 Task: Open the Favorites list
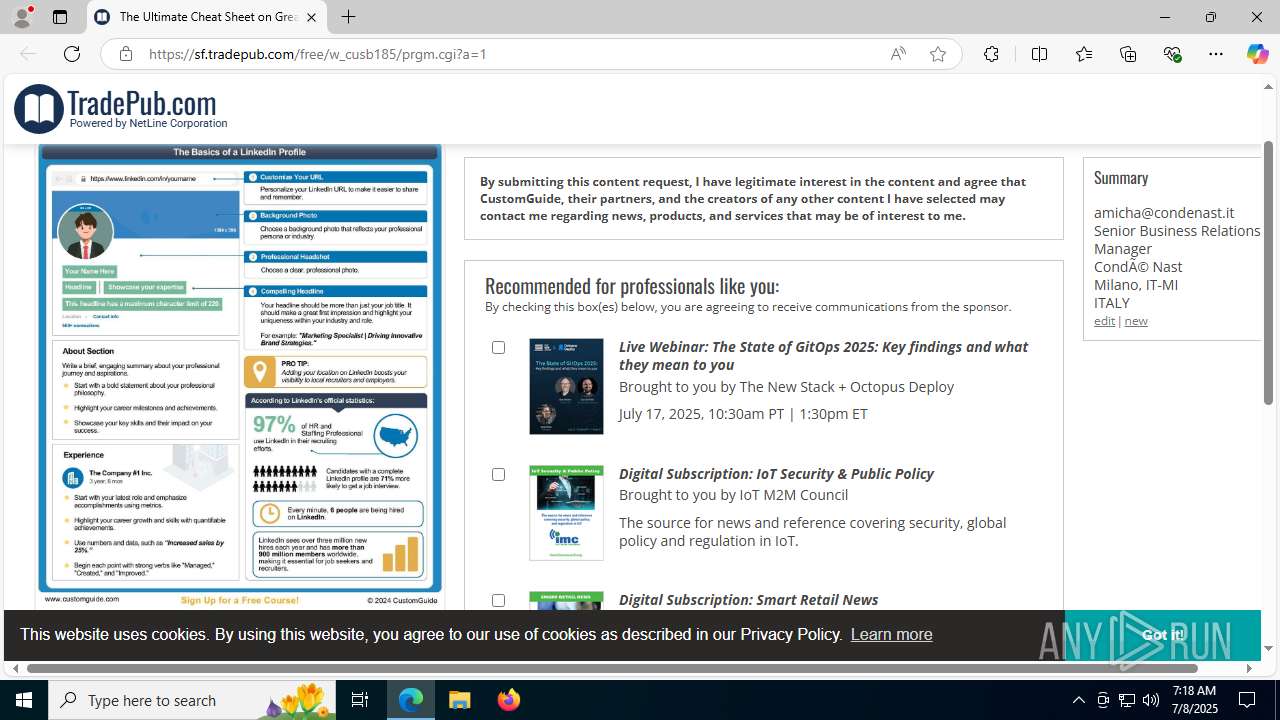point(1084,54)
